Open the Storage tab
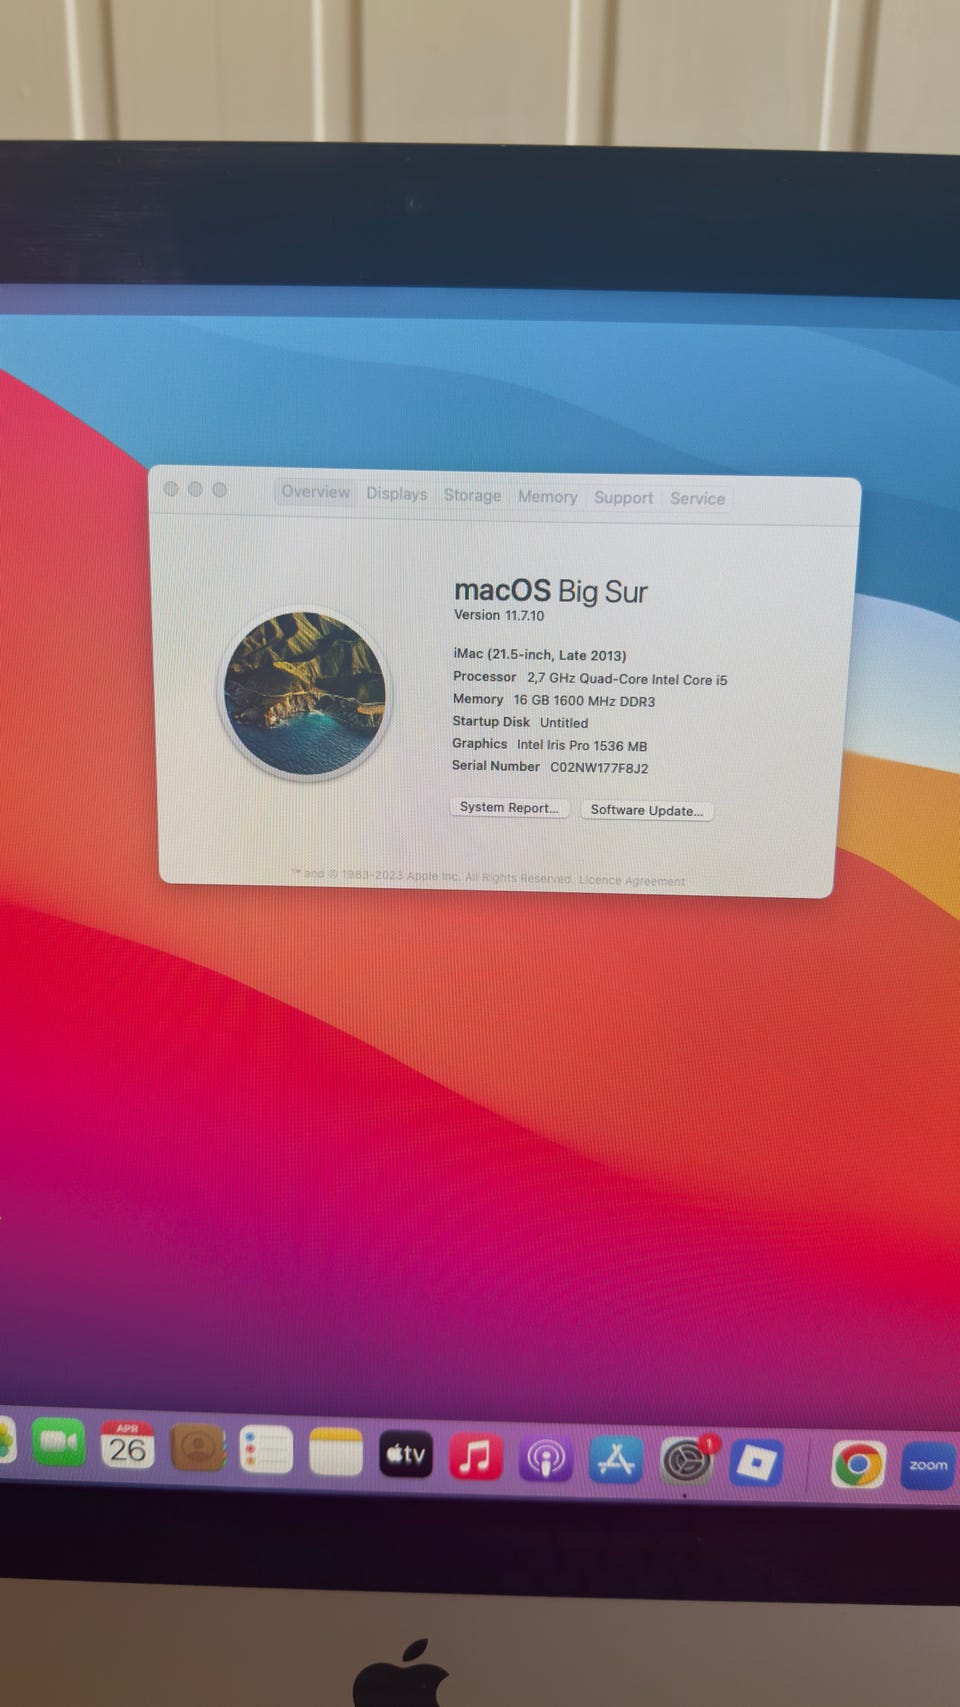This screenshot has height=1707, width=960. point(472,495)
